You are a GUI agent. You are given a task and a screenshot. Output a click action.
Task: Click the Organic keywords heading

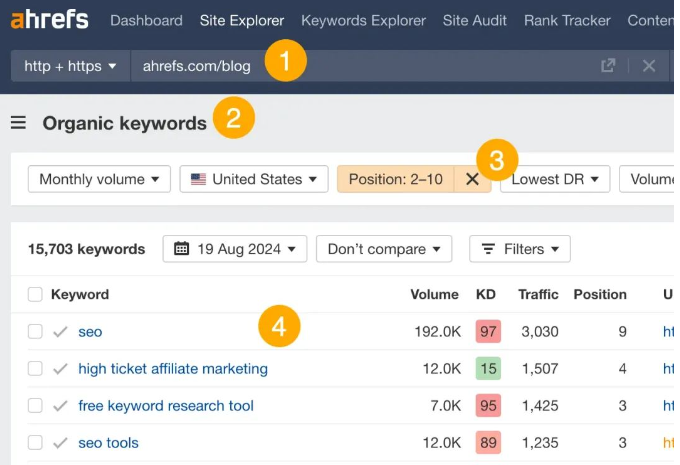(x=124, y=123)
